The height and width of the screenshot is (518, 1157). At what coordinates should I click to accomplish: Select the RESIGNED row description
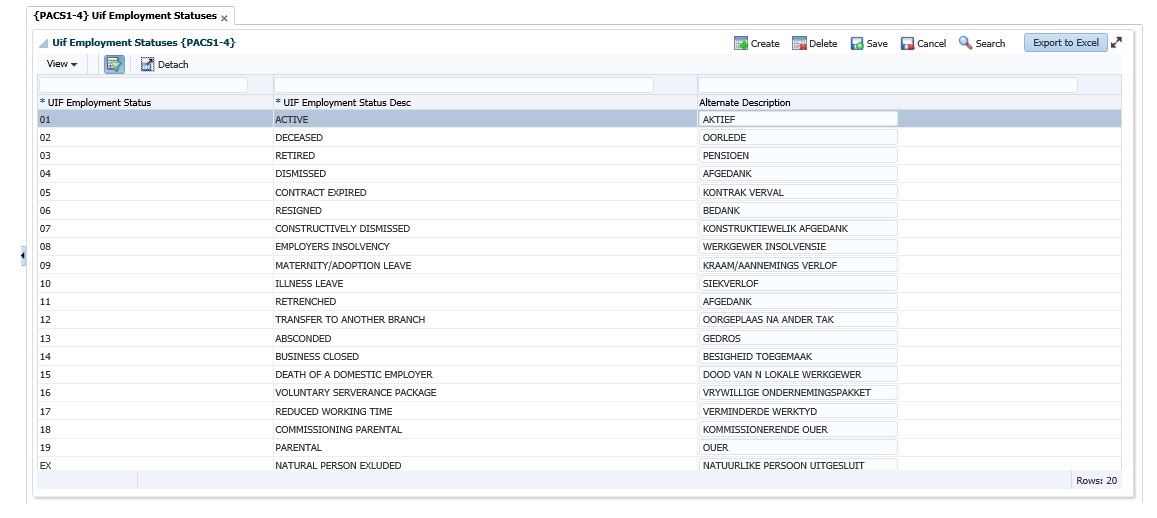tap(485, 210)
